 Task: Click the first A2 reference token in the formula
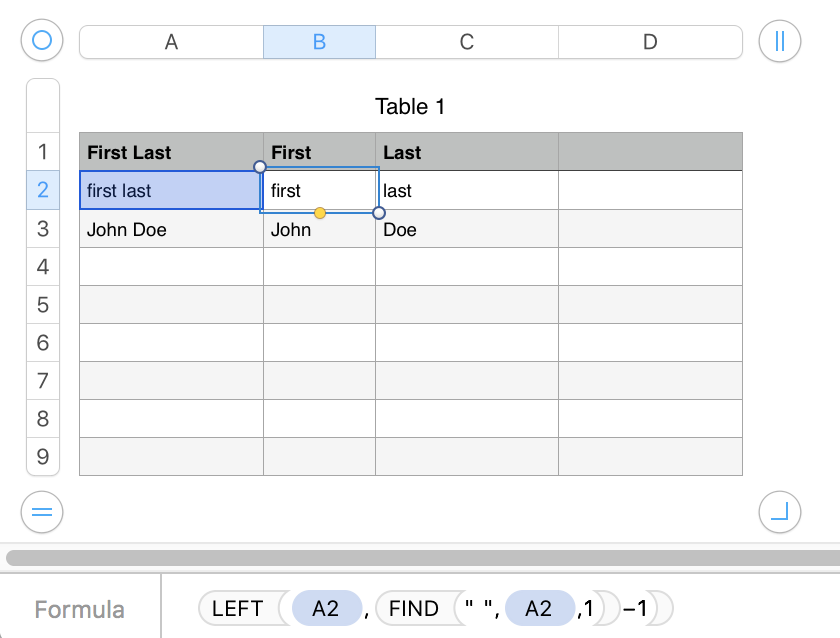click(325, 608)
